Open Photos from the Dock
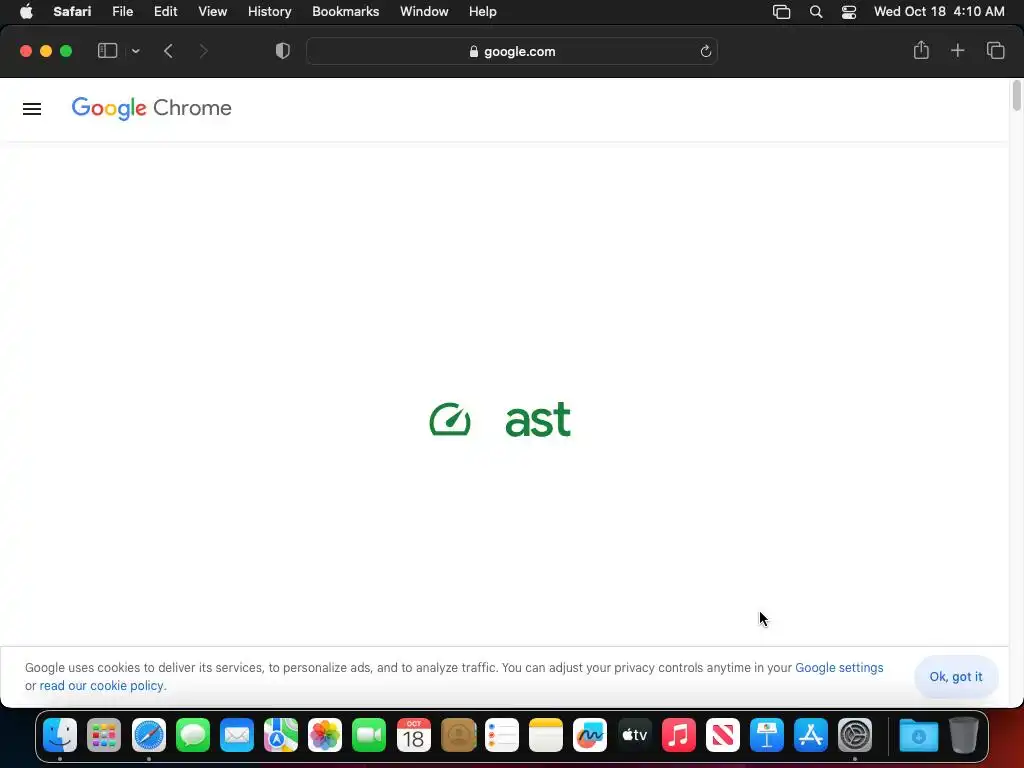 pyautogui.click(x=325, y=735)
